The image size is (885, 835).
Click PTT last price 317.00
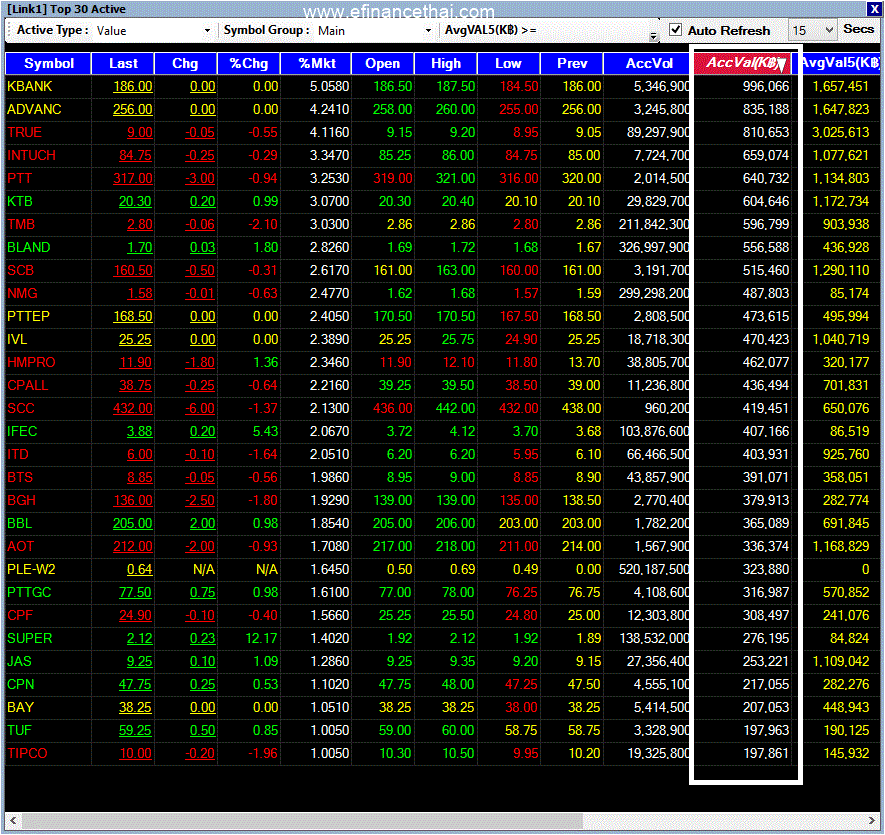[133, 178]
